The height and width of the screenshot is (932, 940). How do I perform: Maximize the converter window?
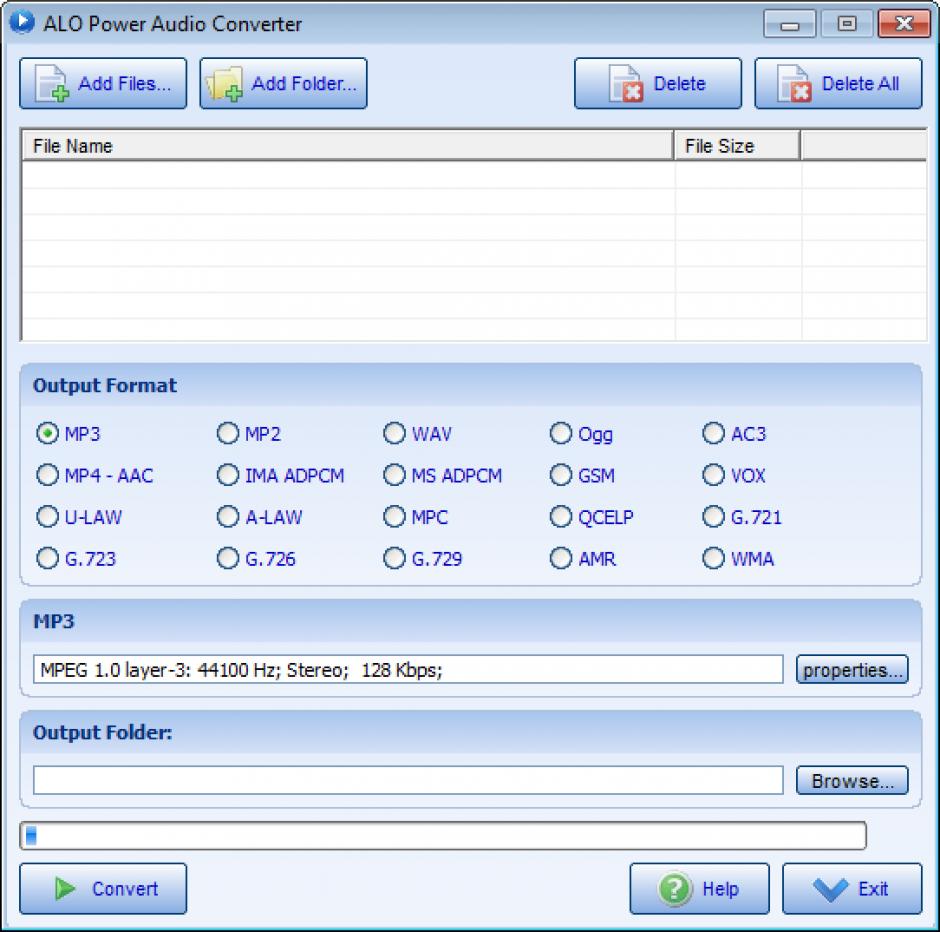tap(846, 24)
